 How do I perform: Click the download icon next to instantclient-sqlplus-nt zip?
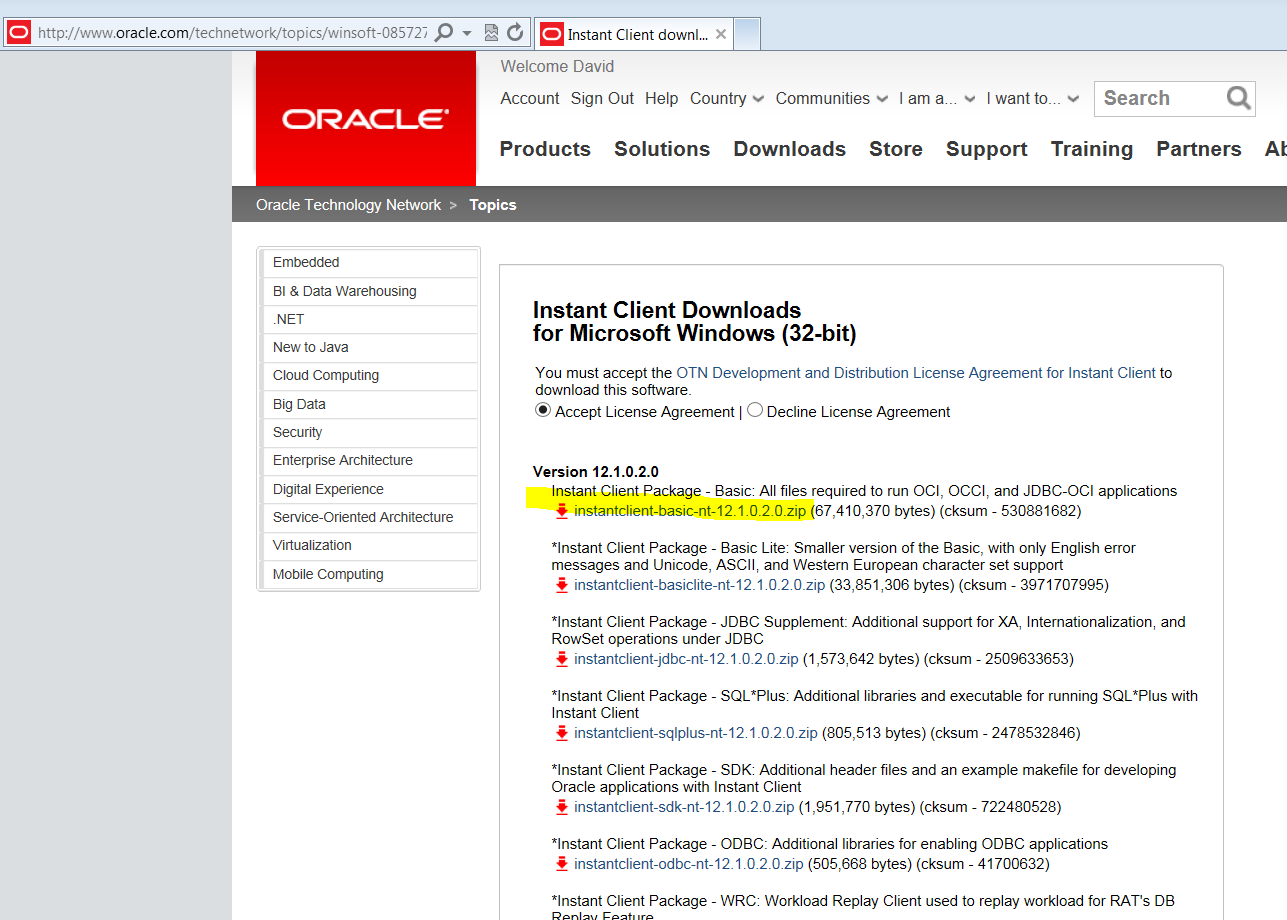coord(562,732)
